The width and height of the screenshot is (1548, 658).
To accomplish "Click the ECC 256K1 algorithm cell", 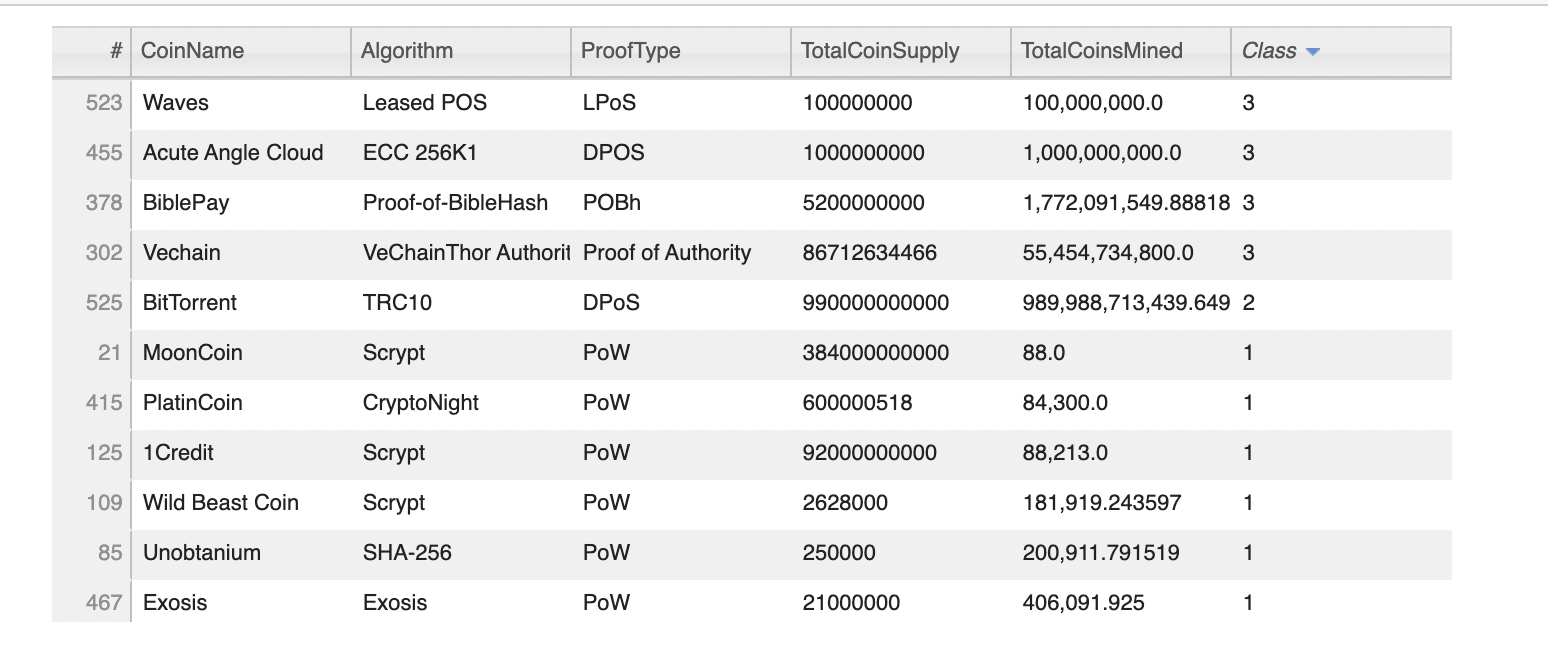I will coord(461,153).
